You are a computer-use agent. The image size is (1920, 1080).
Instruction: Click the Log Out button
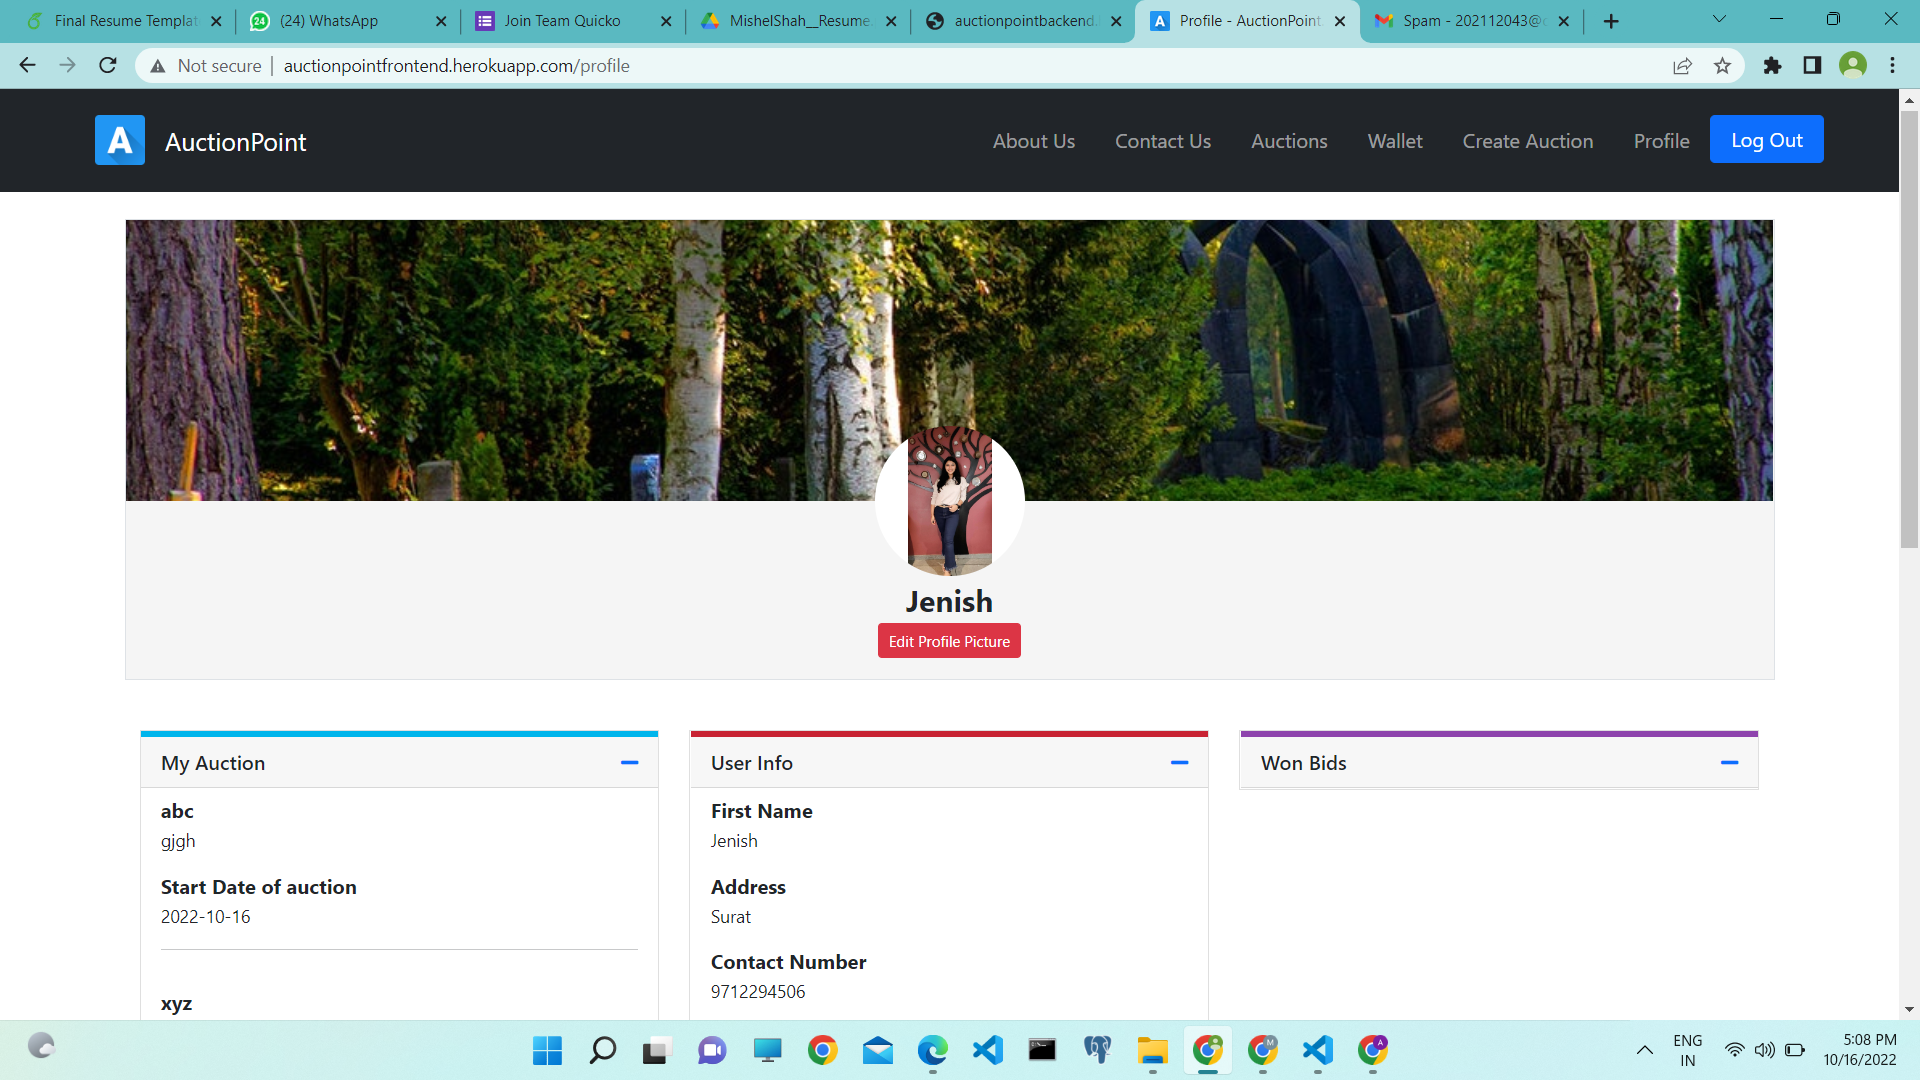pos(1766,140)
